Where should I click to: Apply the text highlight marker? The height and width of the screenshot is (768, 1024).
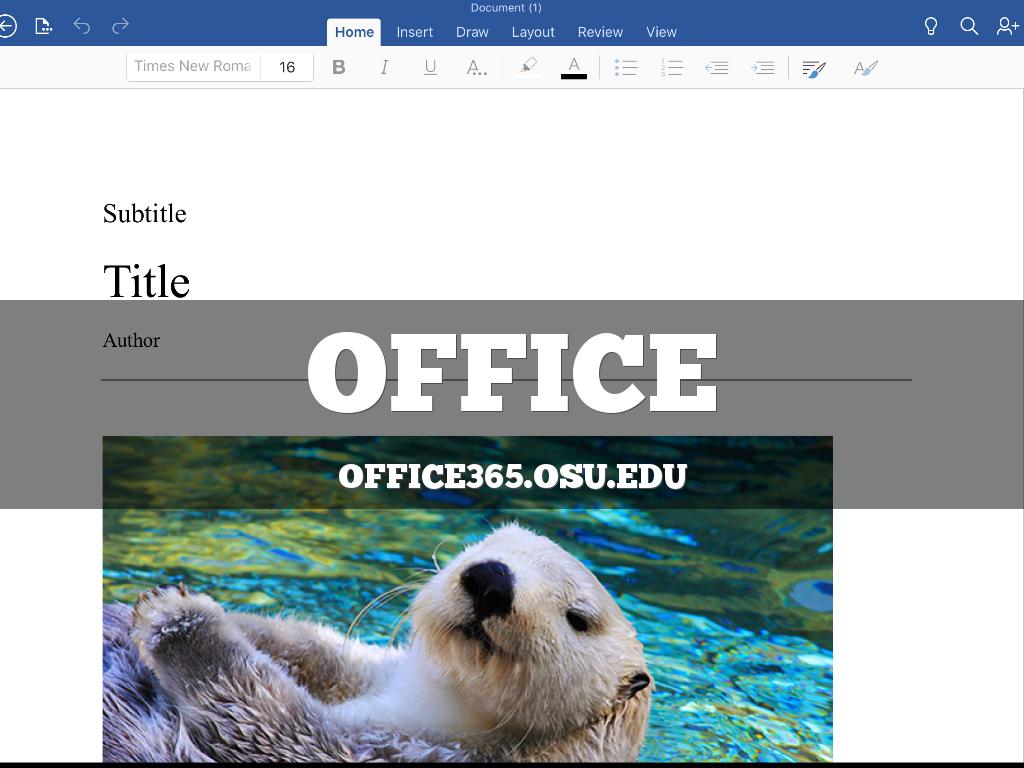[528, 67]
